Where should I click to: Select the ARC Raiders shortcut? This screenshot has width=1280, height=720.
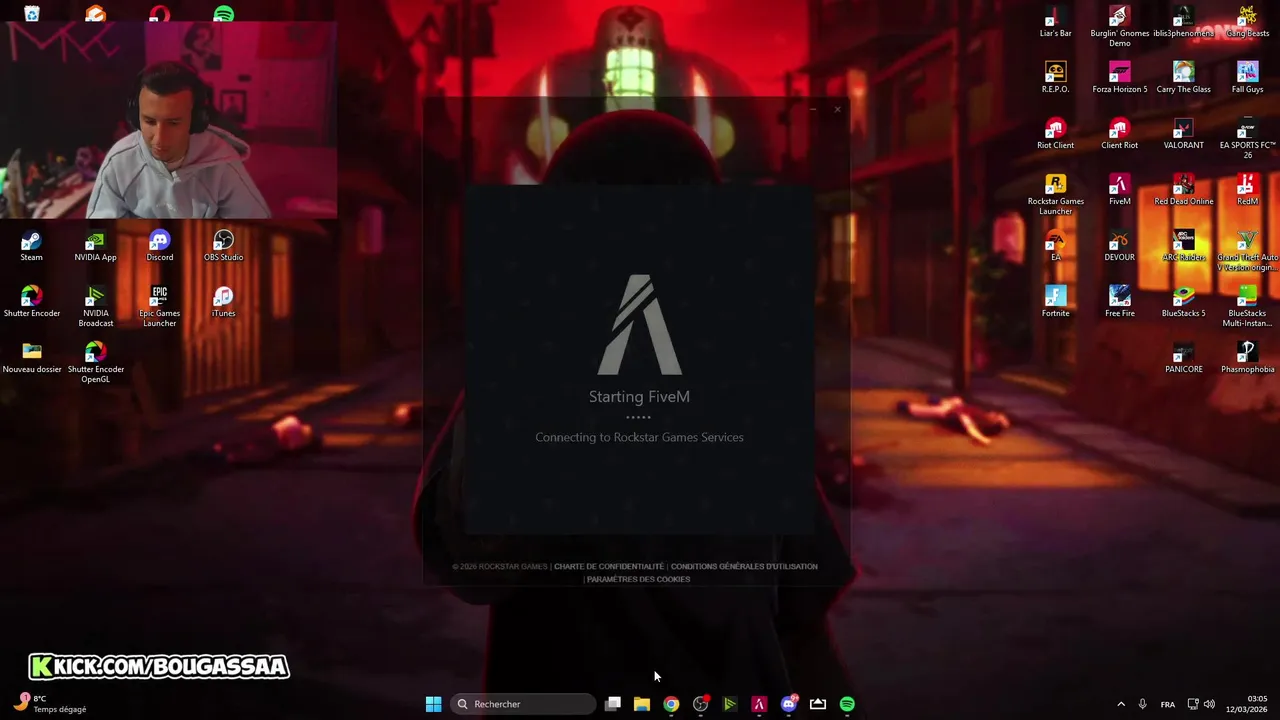[x=1183, y=245]
